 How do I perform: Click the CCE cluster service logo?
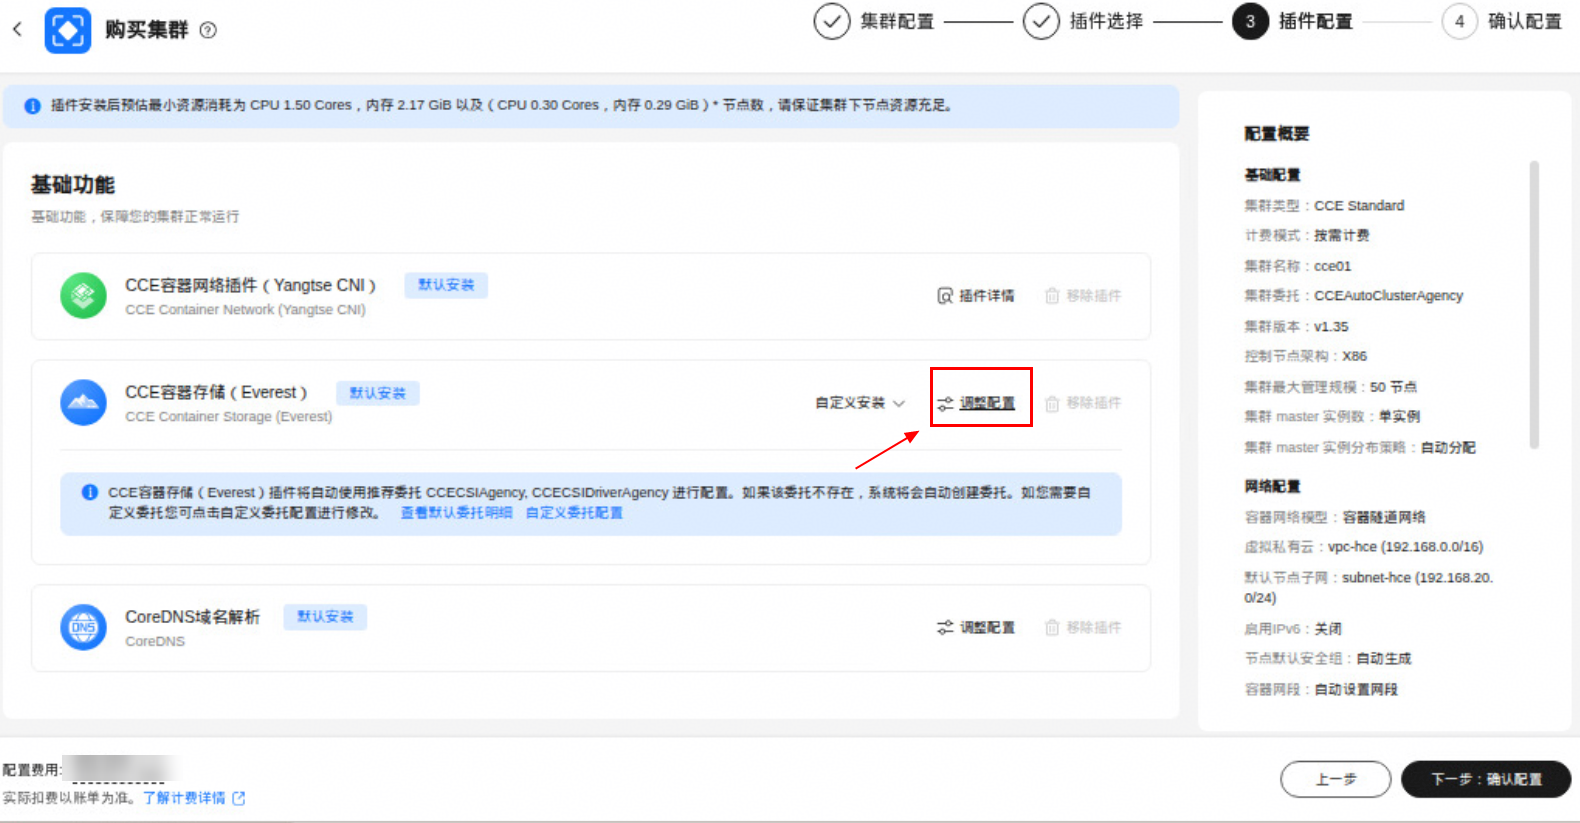point(68,31)
